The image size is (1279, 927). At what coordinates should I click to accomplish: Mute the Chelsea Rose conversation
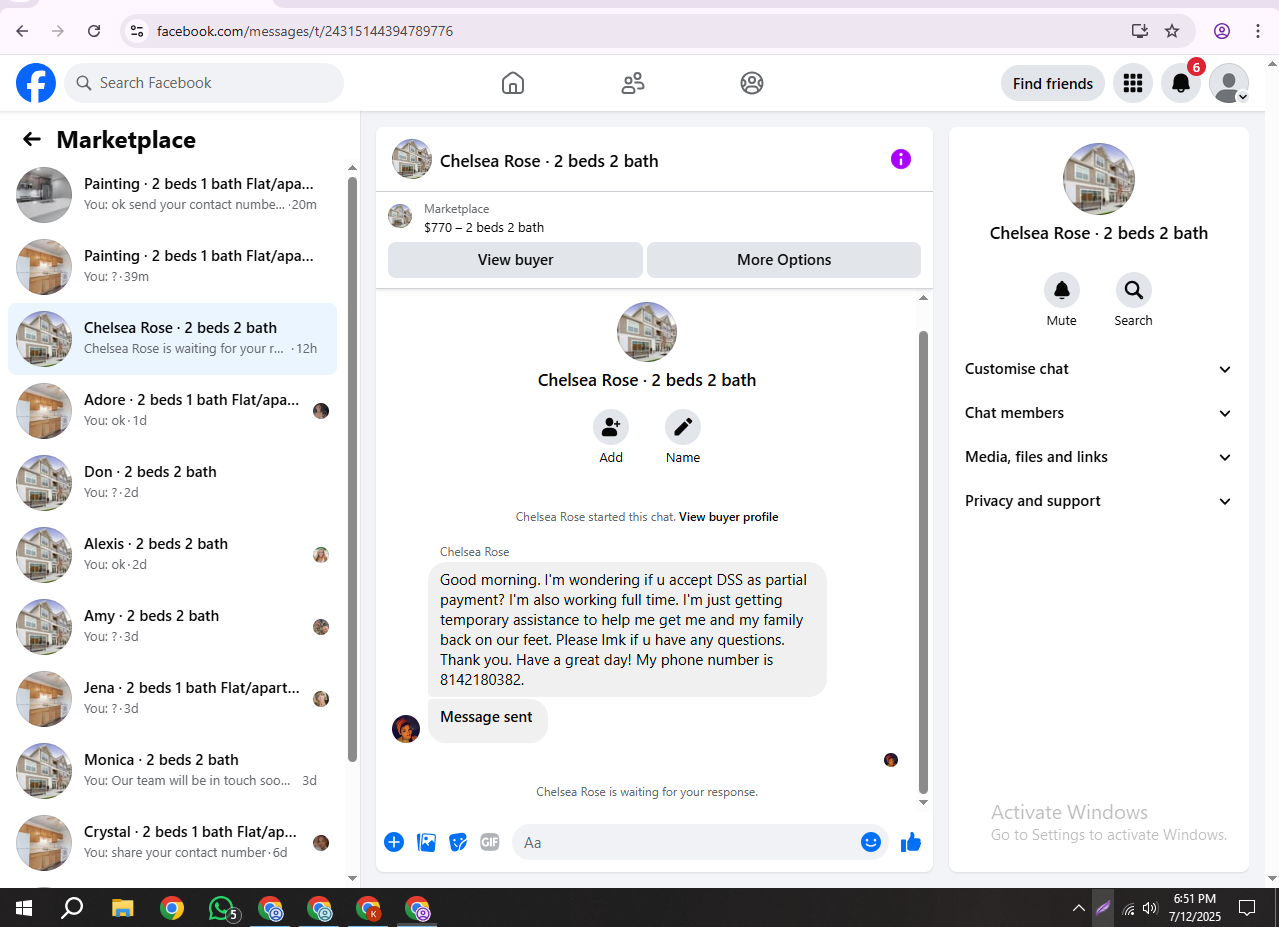(x=1062, y=290)
